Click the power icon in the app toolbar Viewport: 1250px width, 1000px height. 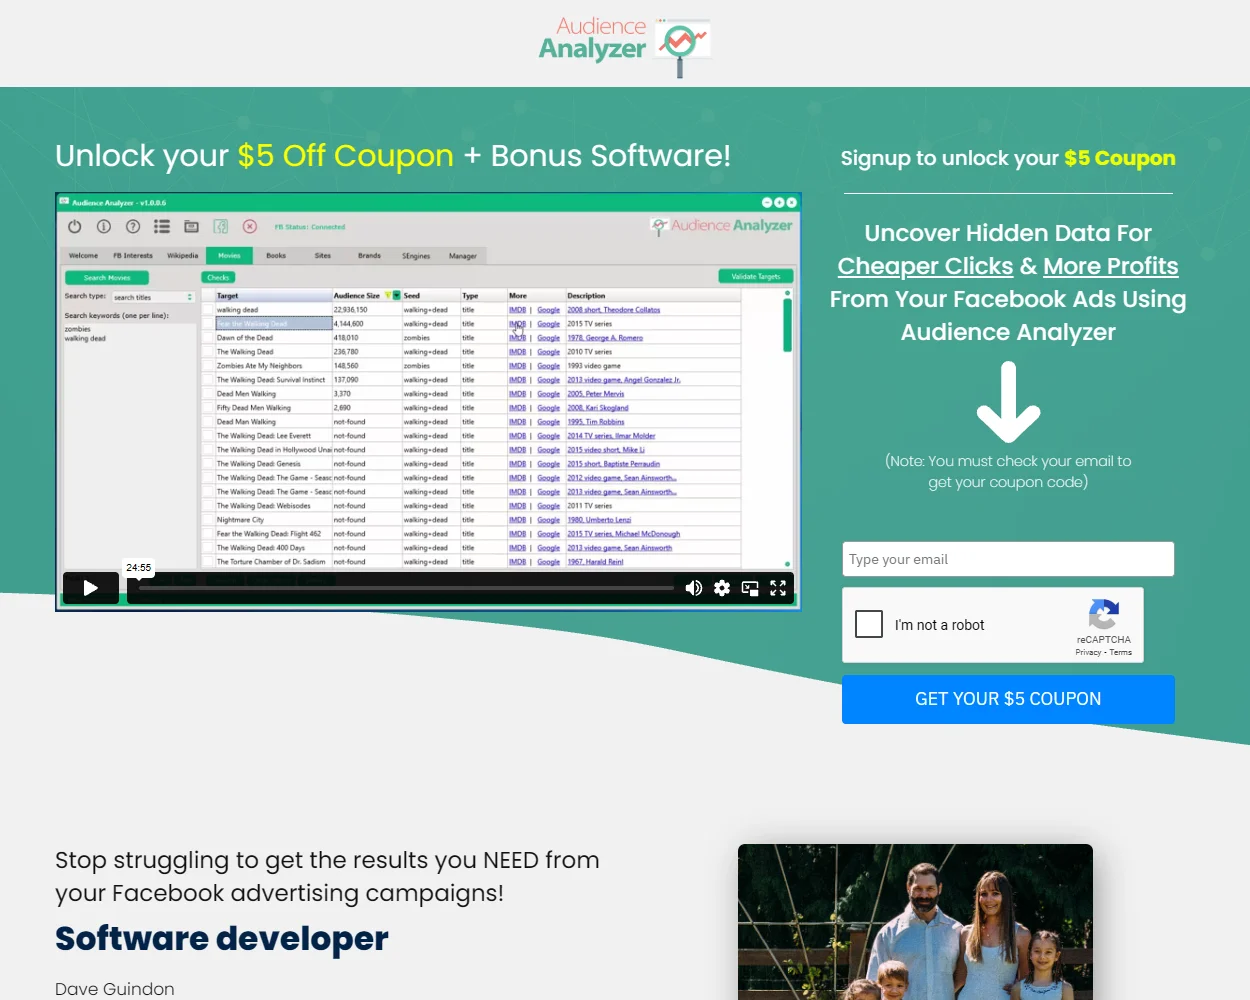coord(74,226)
